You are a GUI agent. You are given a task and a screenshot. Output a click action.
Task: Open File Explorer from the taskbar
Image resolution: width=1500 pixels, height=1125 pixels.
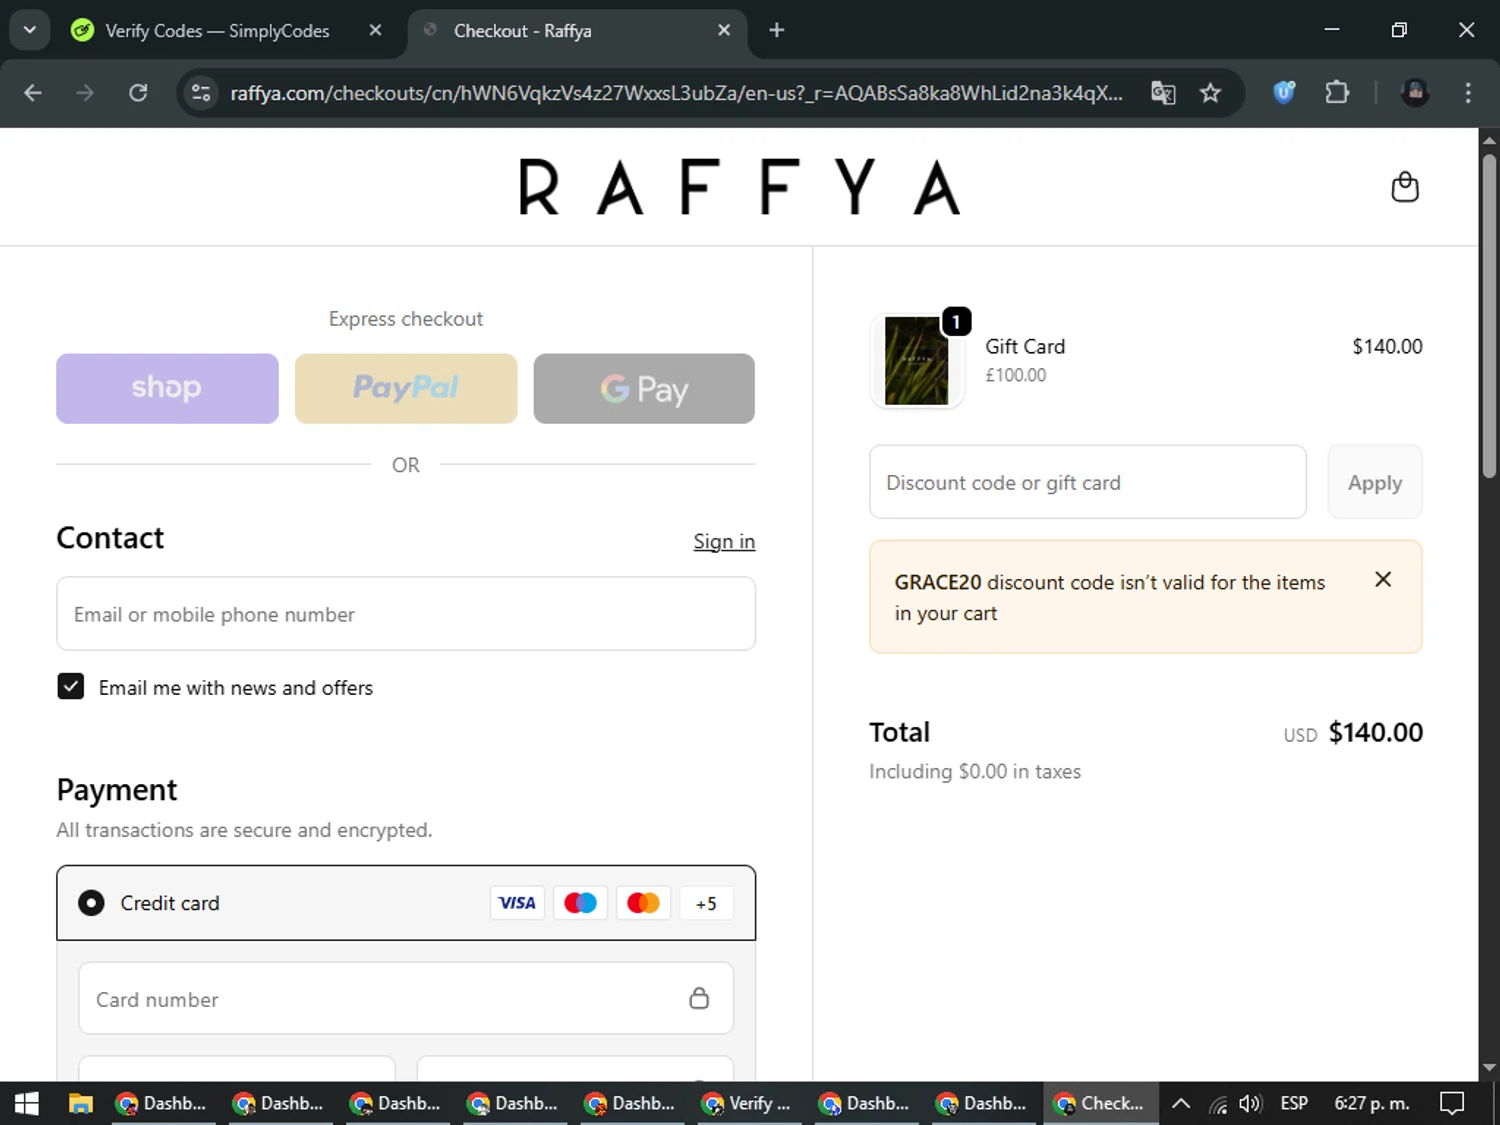tap(80, 1103)
